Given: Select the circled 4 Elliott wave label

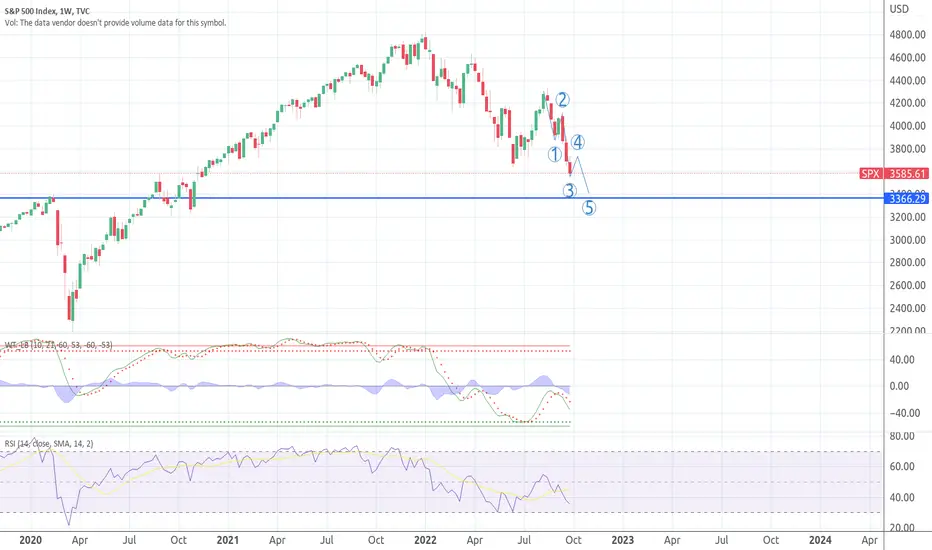Looking at the screenshot, I should [578, 142].
